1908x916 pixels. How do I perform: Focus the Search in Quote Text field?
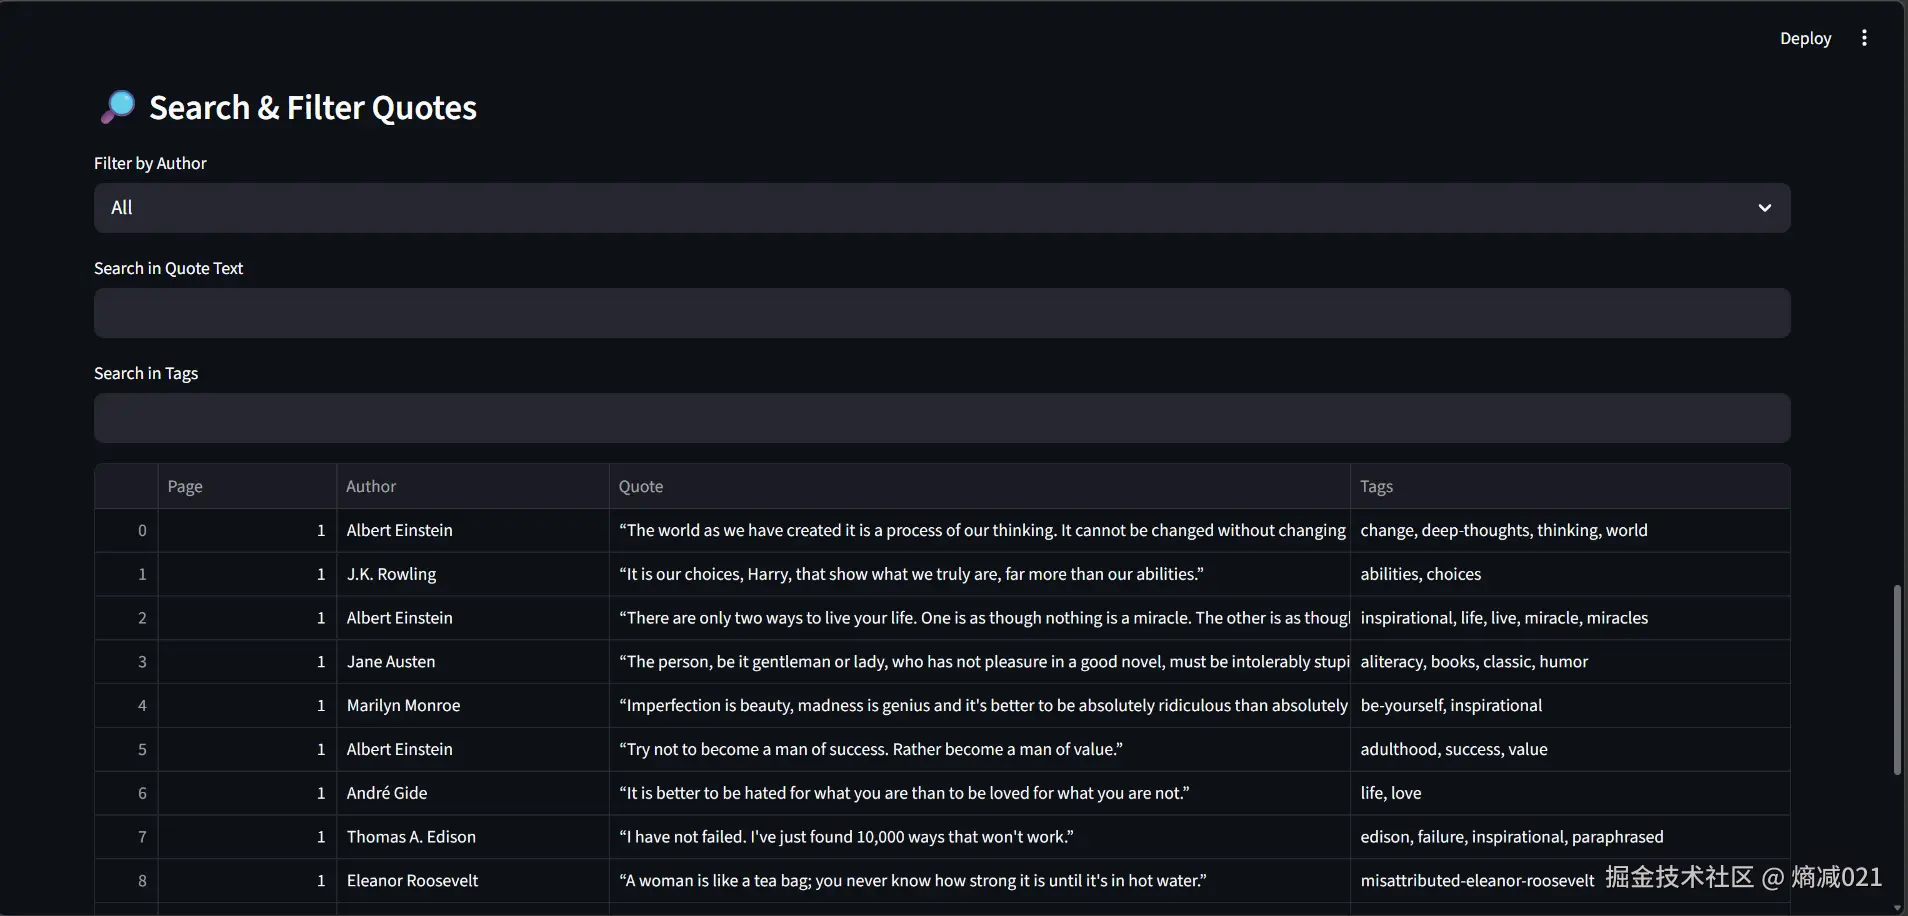pyautogui.click(x=940, y=313)
